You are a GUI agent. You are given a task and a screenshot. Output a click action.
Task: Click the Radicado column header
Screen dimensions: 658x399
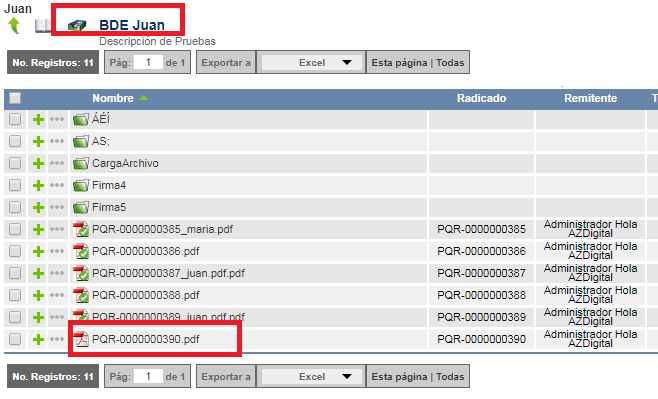[x=481, y=98]
